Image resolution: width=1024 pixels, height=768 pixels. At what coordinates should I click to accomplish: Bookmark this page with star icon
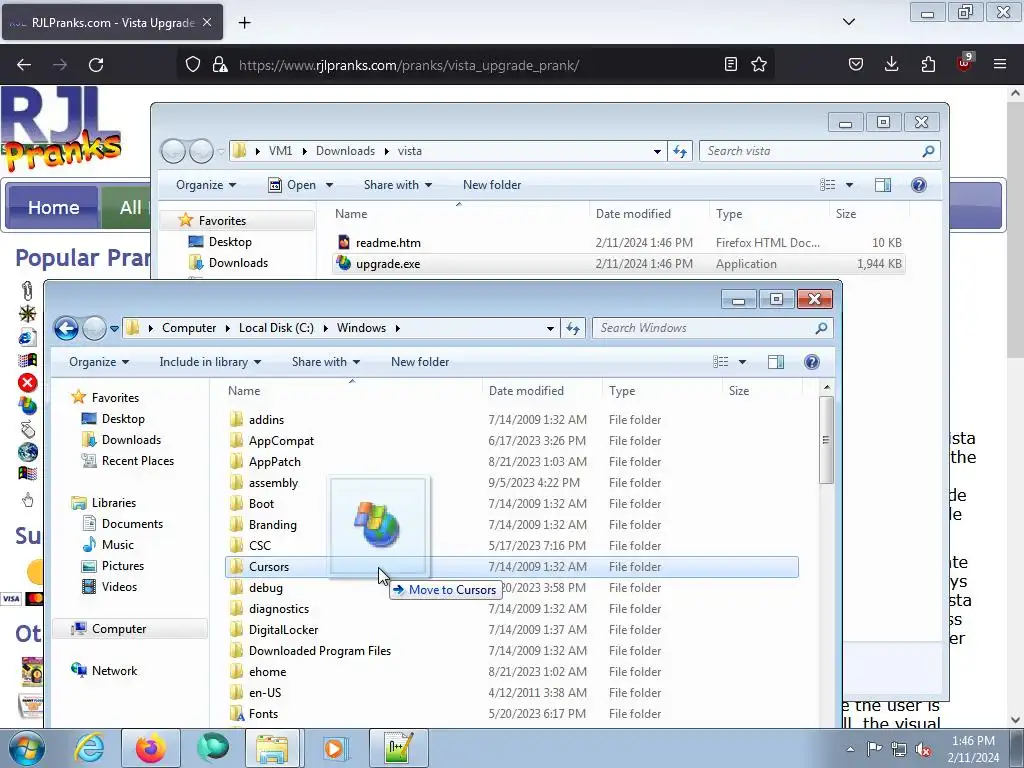[759, 65]
